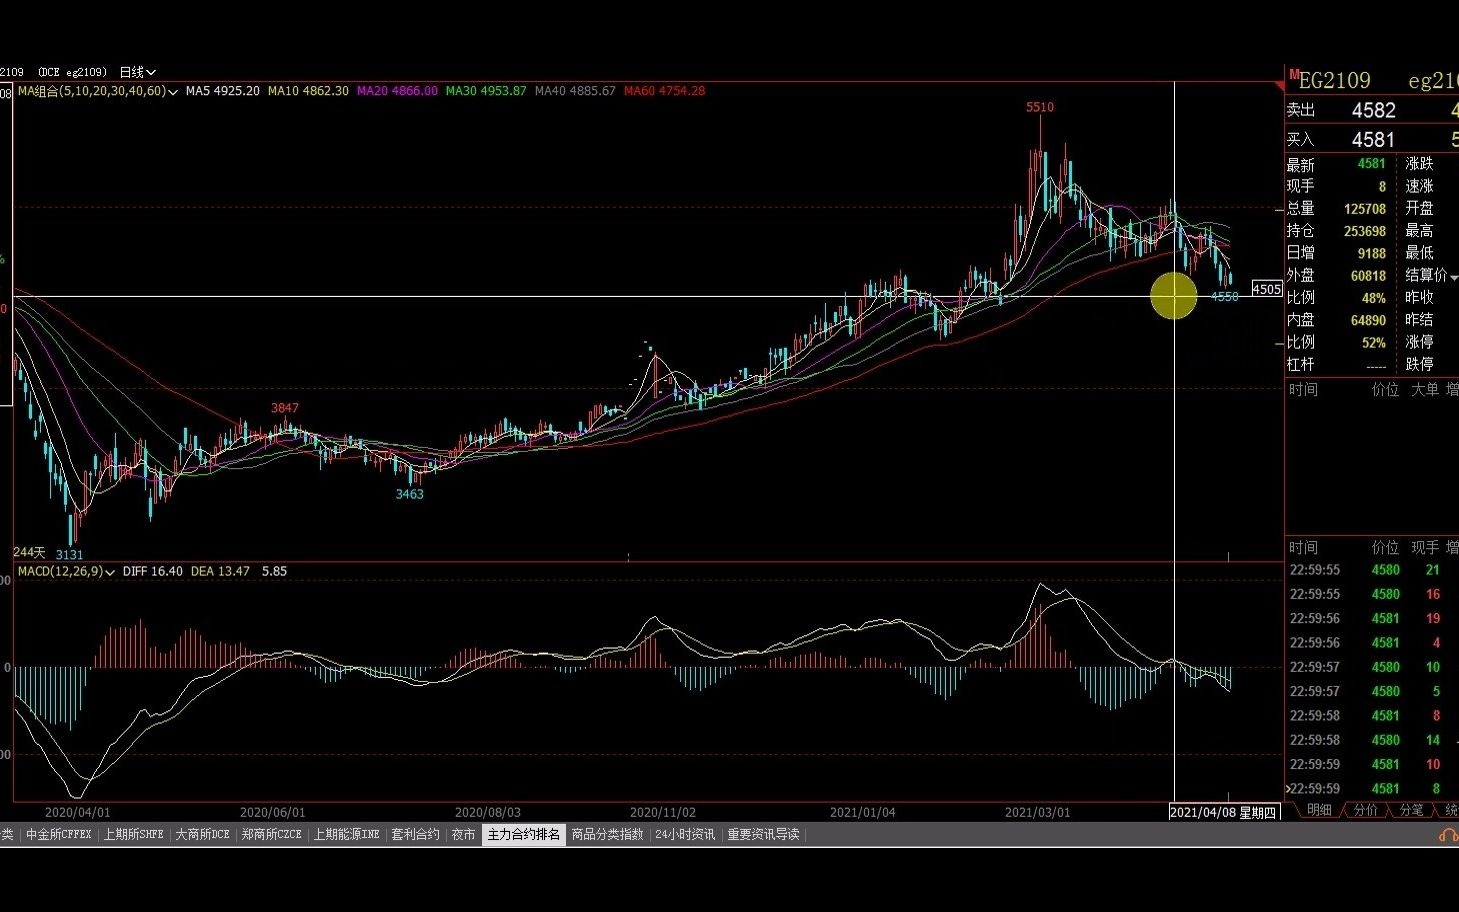Click the DIFF 16.40 value
The image size is (1459, 912).
[x=153, y=571]
